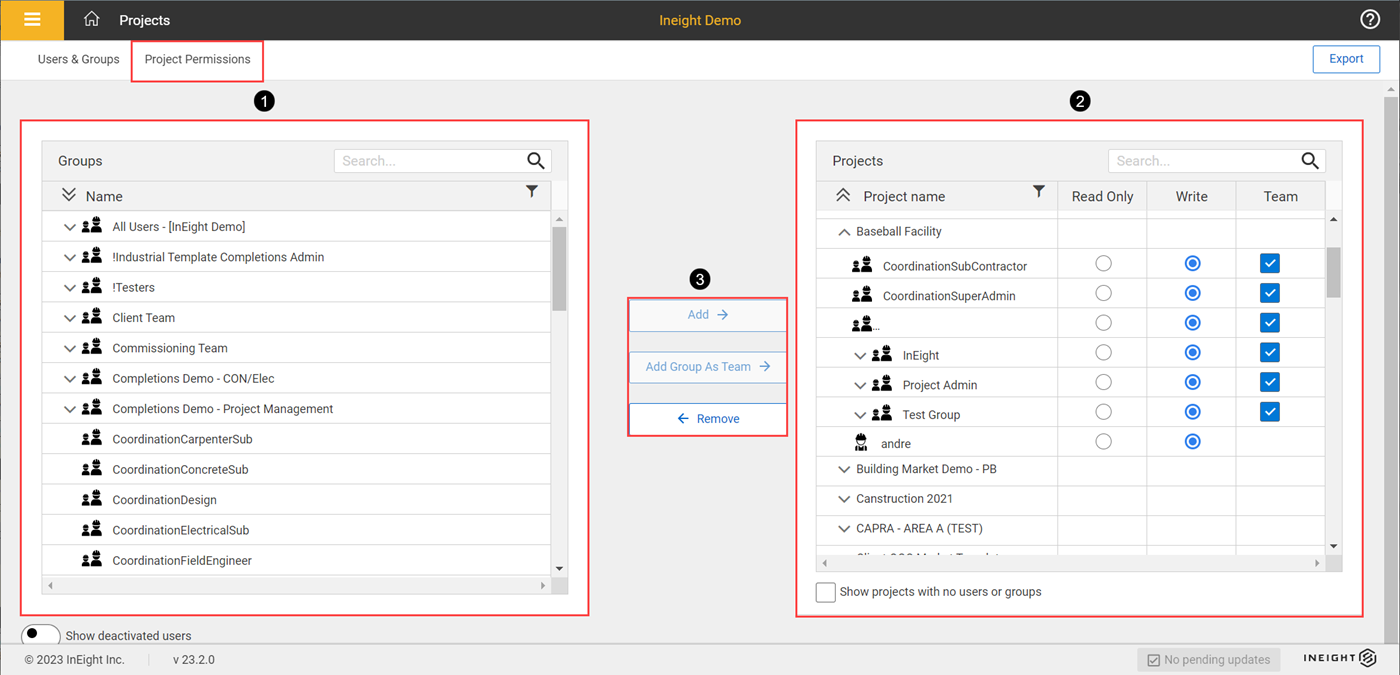Expand the Building Market Demo - PB project

tap(844, 469)
